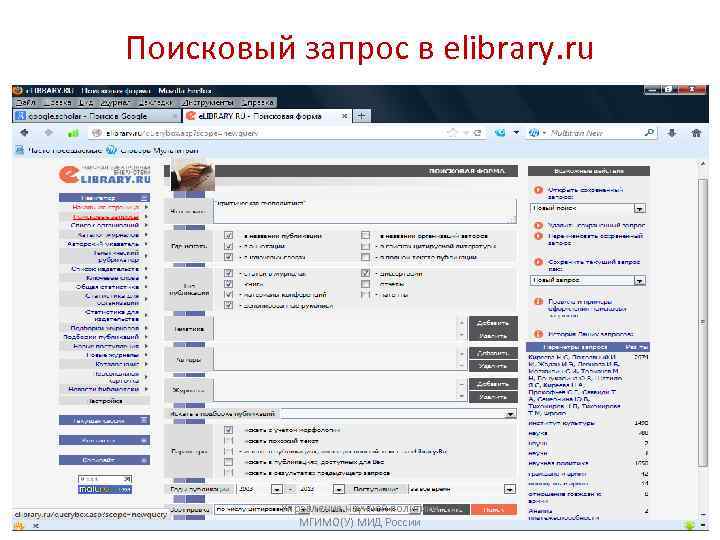Screen dimensions: 720x540
Task: Check 'в списках цитируемой литературы' checkbox
Action: coord(365,246)
